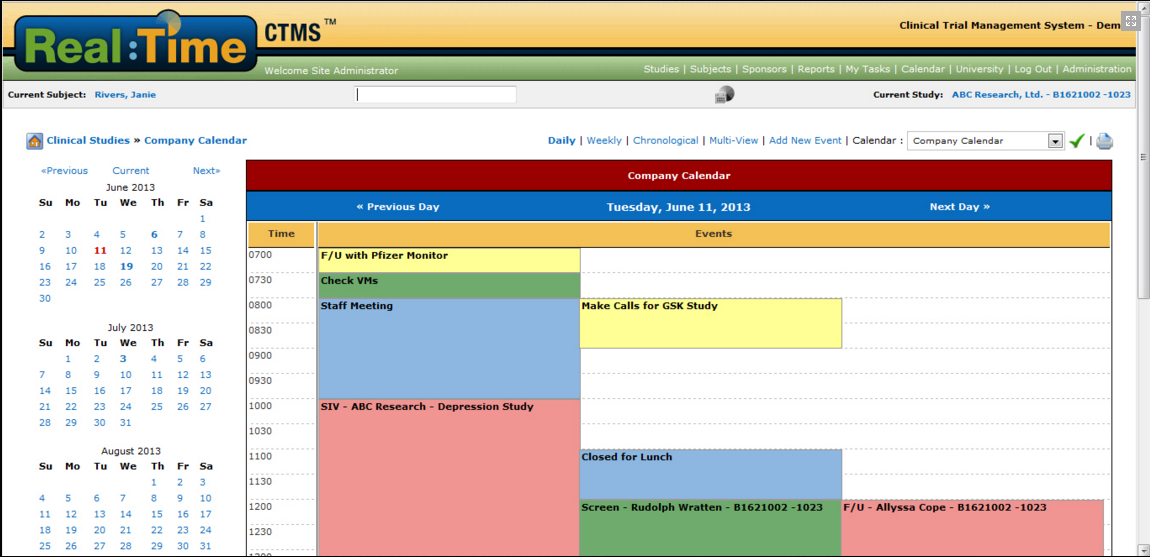1150x557 pixels.
Task: Click Company Calendar breadcrumb link
Action: (x=195, y=140)
